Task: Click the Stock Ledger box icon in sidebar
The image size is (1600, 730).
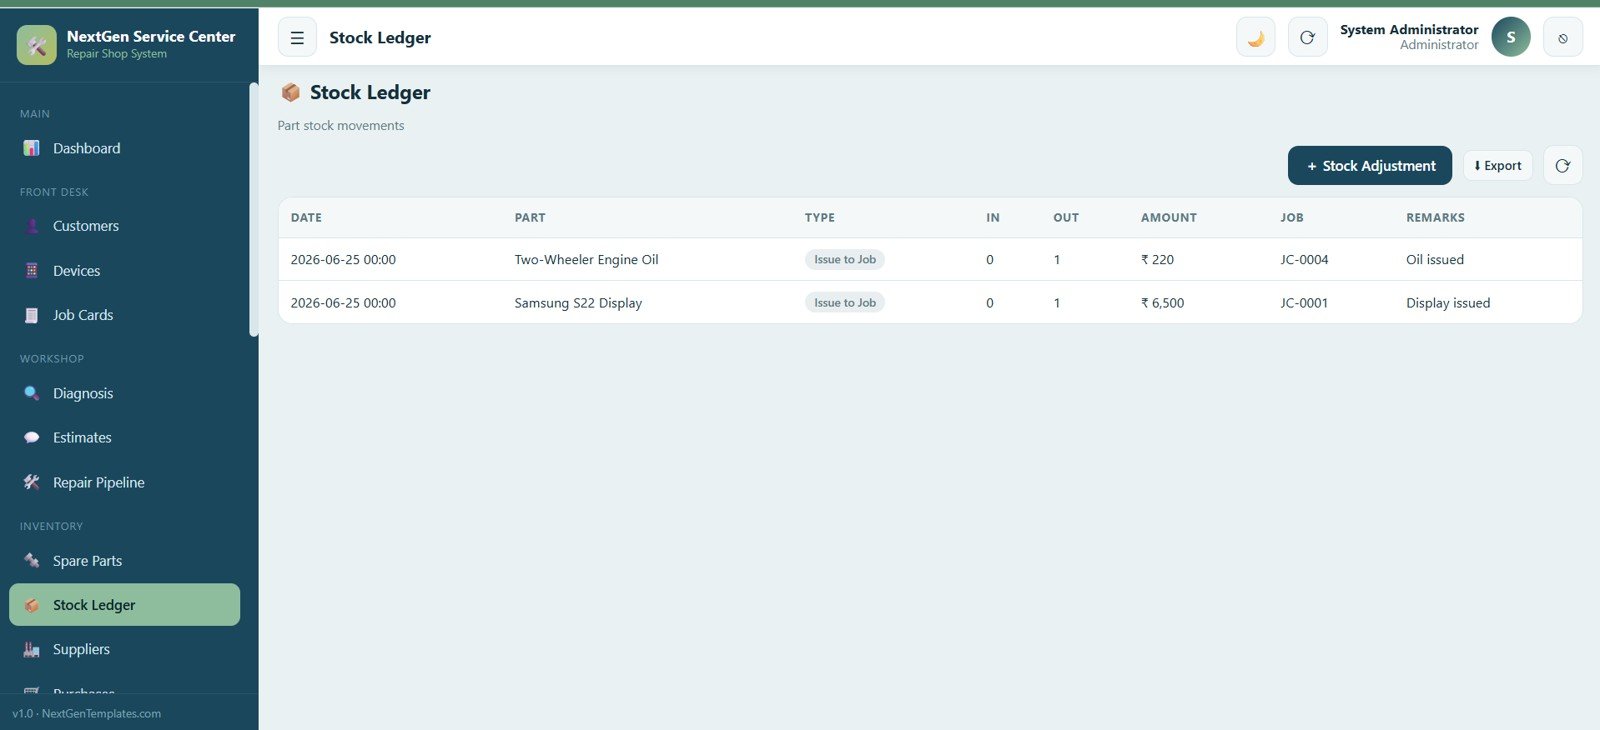Action: (x=32, y=605)
